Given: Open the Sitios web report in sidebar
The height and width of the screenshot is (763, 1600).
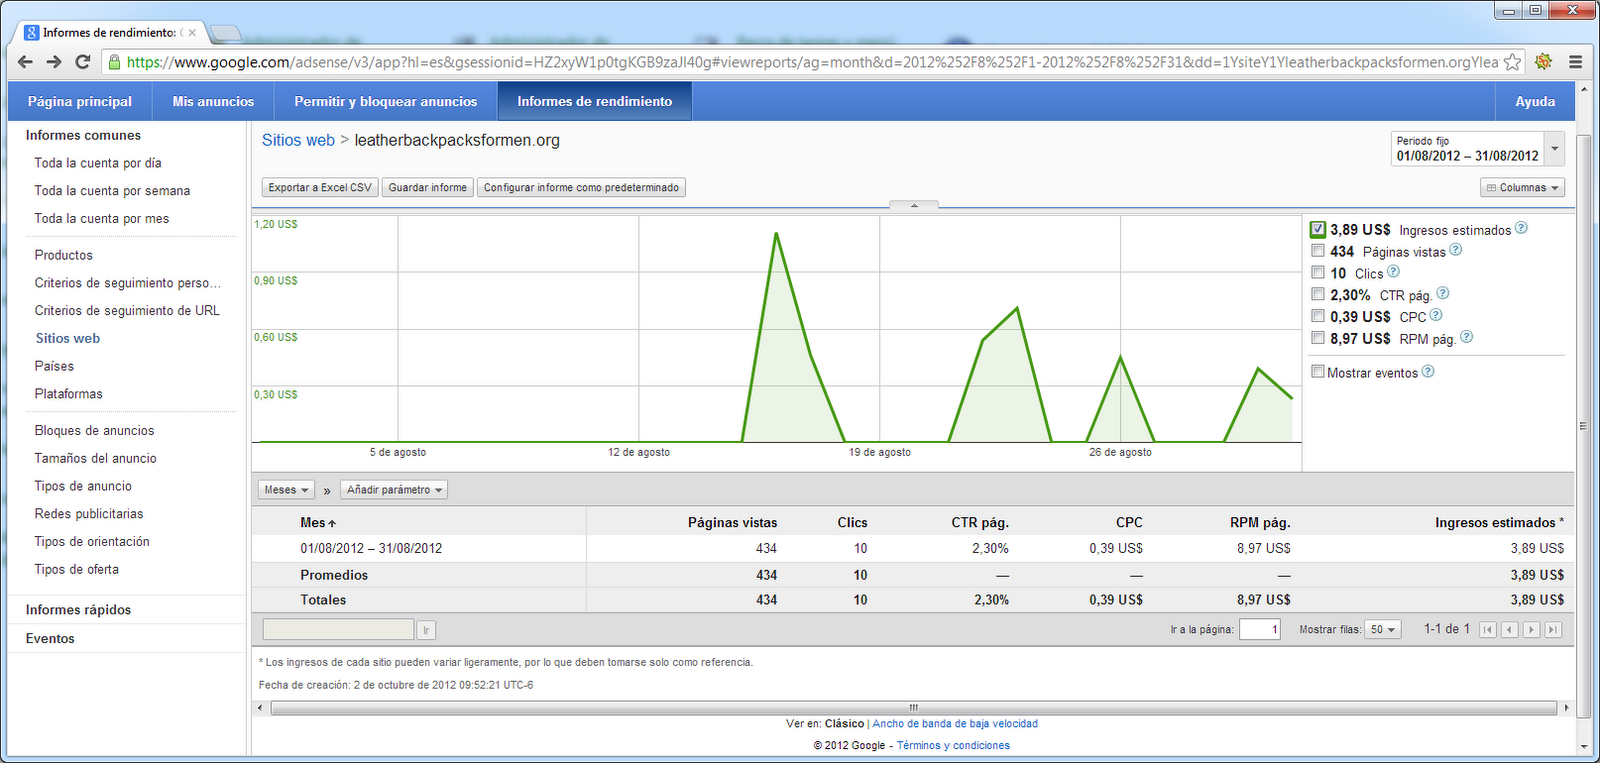Looking at the screenshot, I should [68, 338].
